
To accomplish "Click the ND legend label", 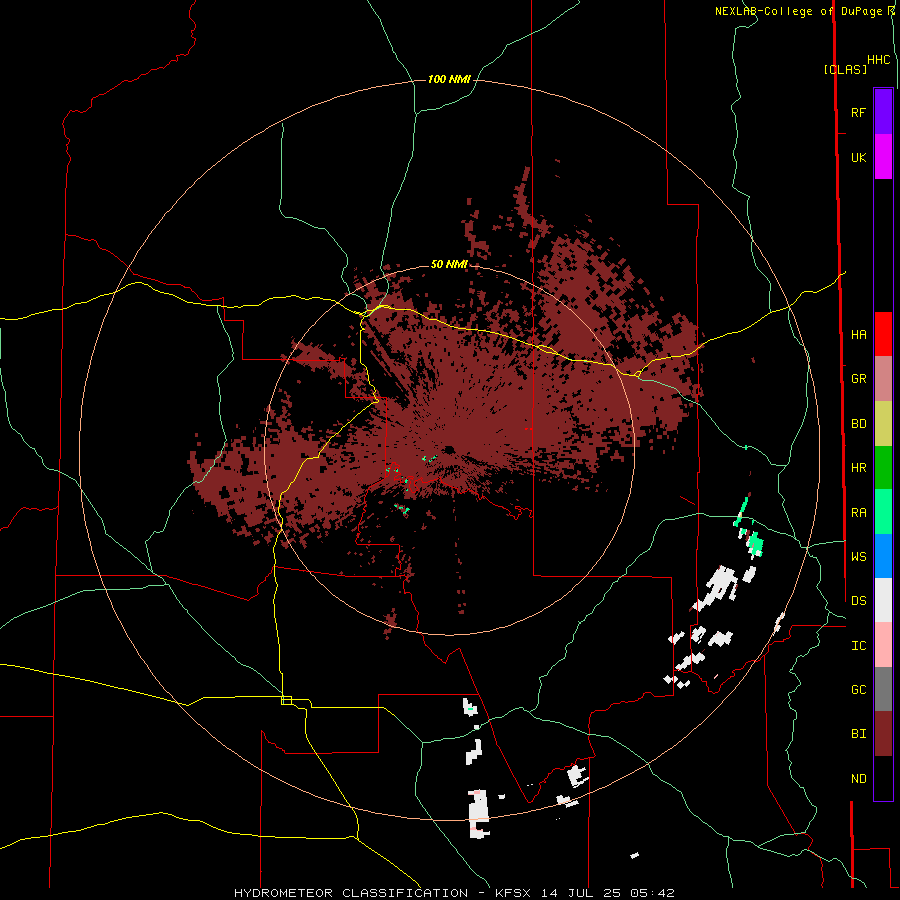I will point(858,779).
